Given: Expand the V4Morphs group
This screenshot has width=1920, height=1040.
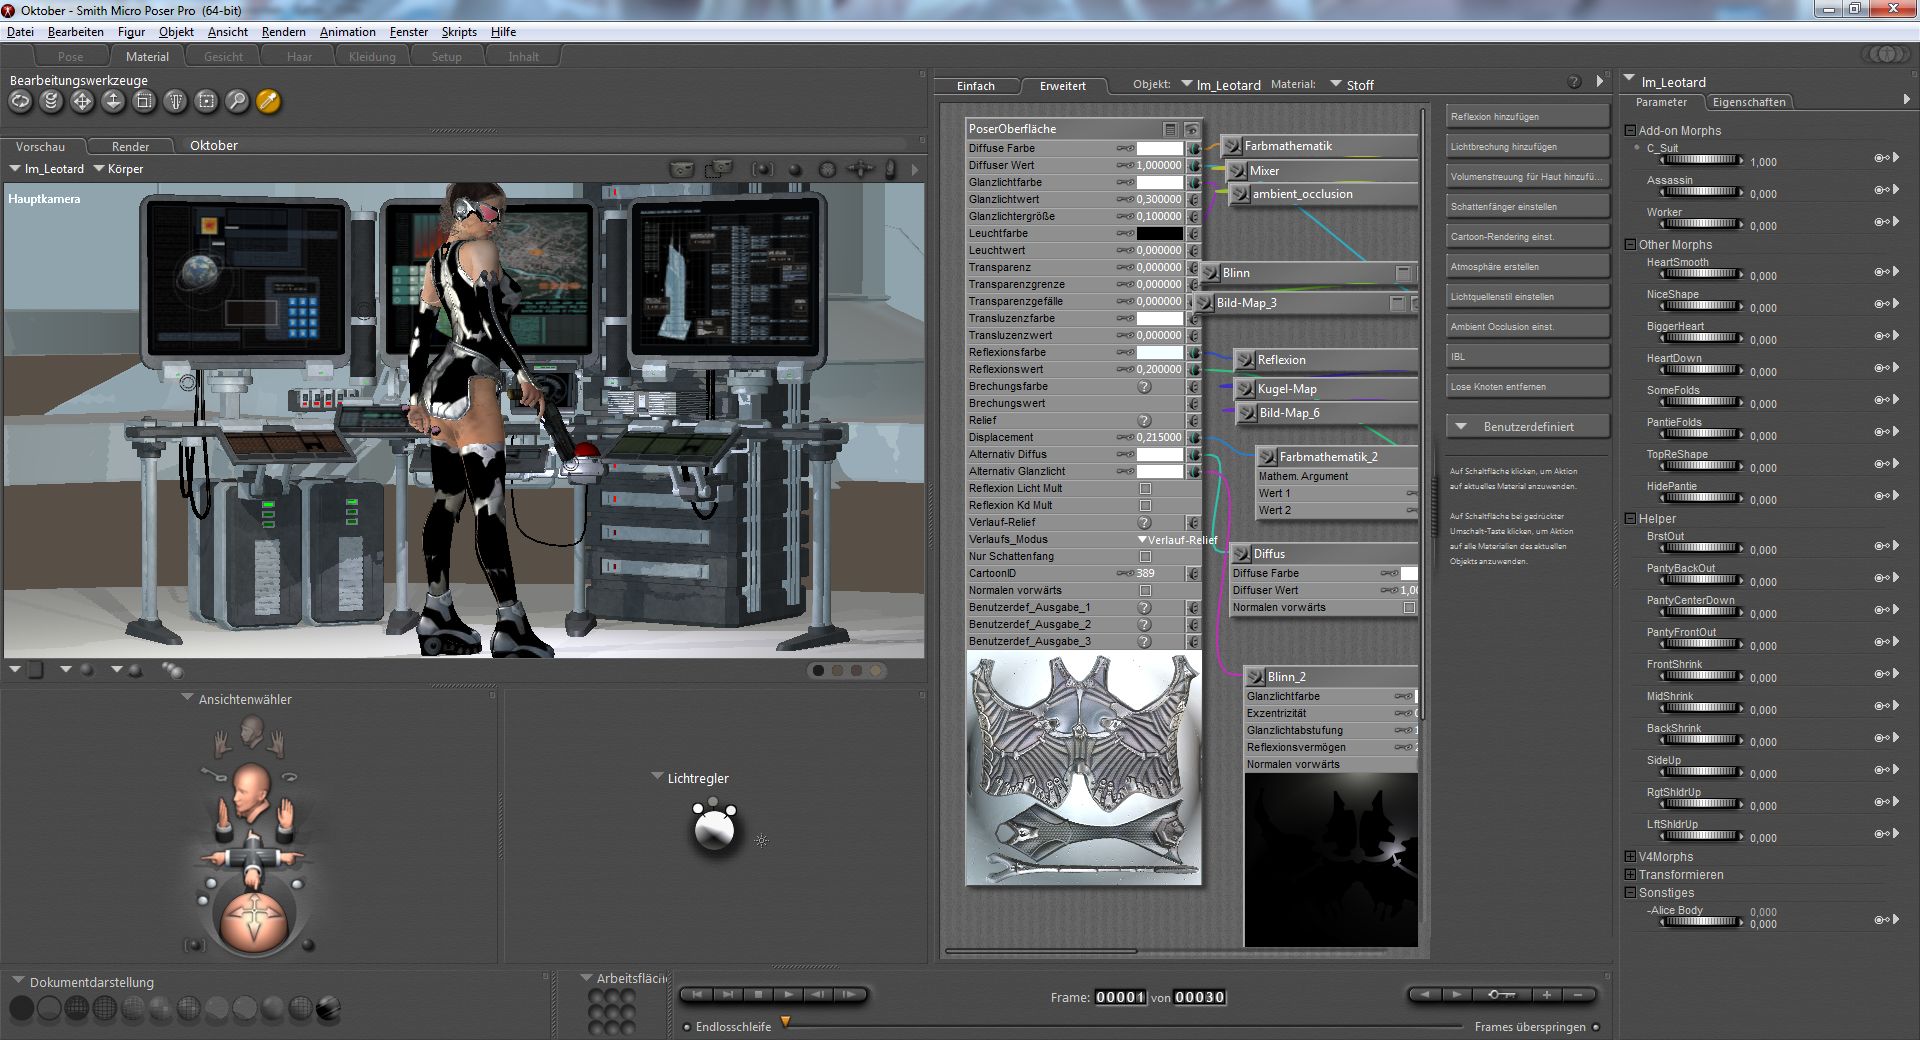Looking at the screenshot, I should 1630,857.
